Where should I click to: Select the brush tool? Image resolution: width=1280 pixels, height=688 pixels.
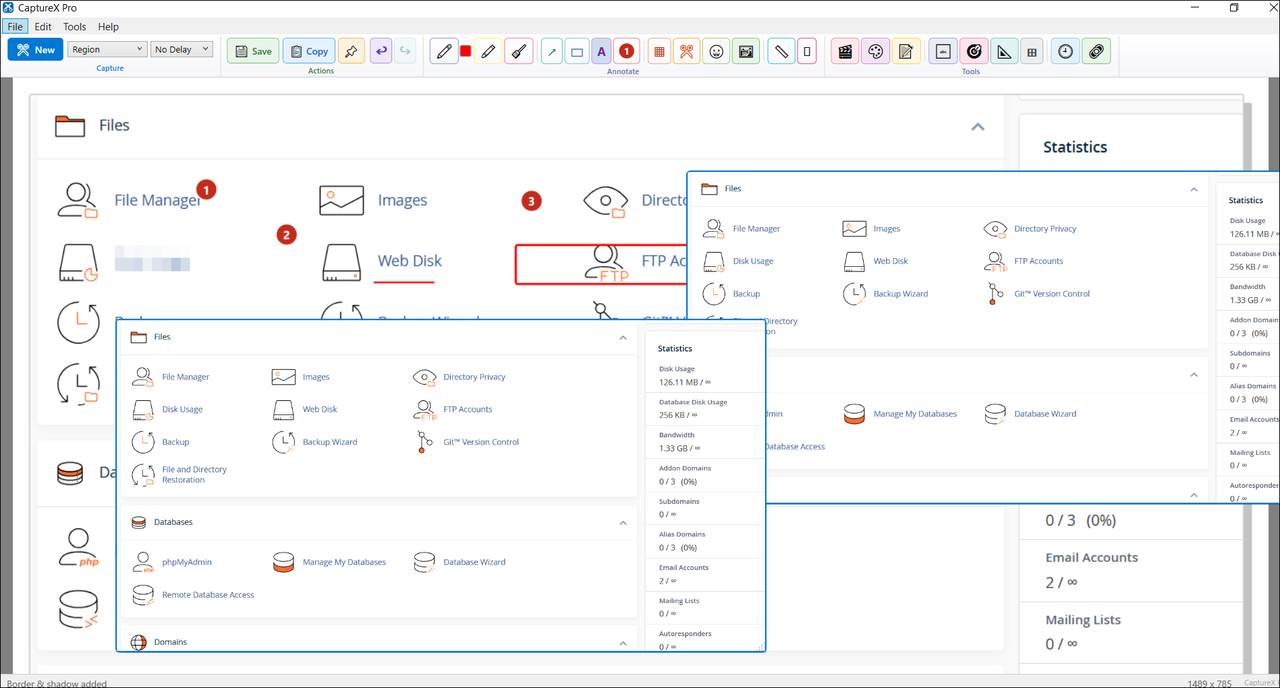point(518,51)
